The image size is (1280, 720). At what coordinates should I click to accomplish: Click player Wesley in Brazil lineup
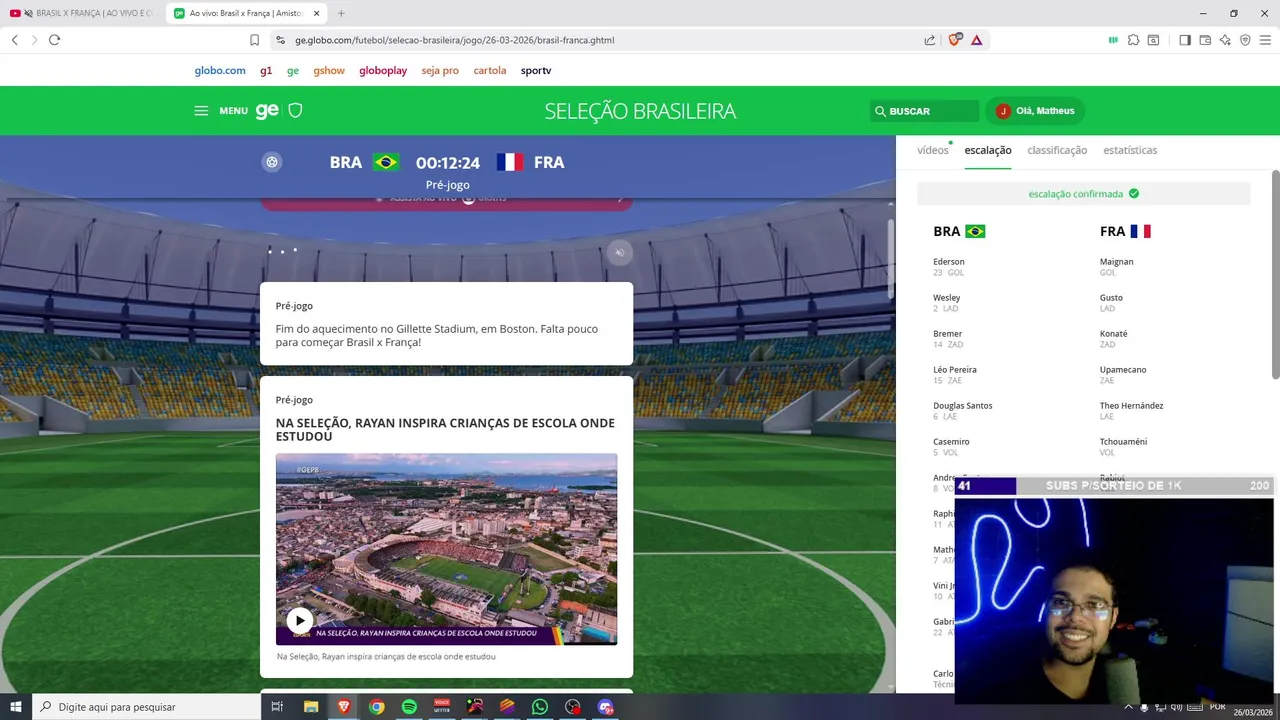click(946, 298)
